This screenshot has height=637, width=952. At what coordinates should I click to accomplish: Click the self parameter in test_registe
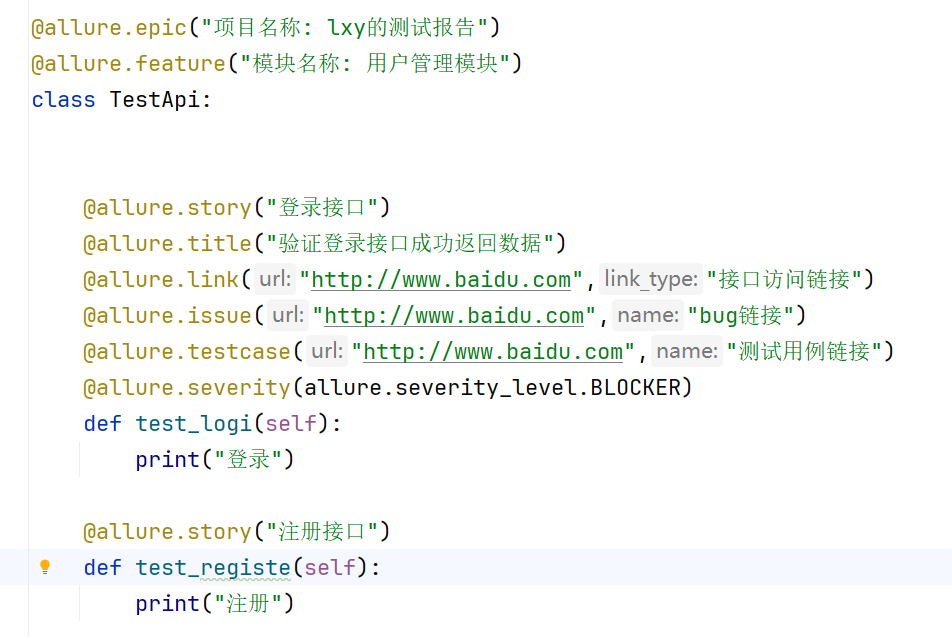click(330, 567)
